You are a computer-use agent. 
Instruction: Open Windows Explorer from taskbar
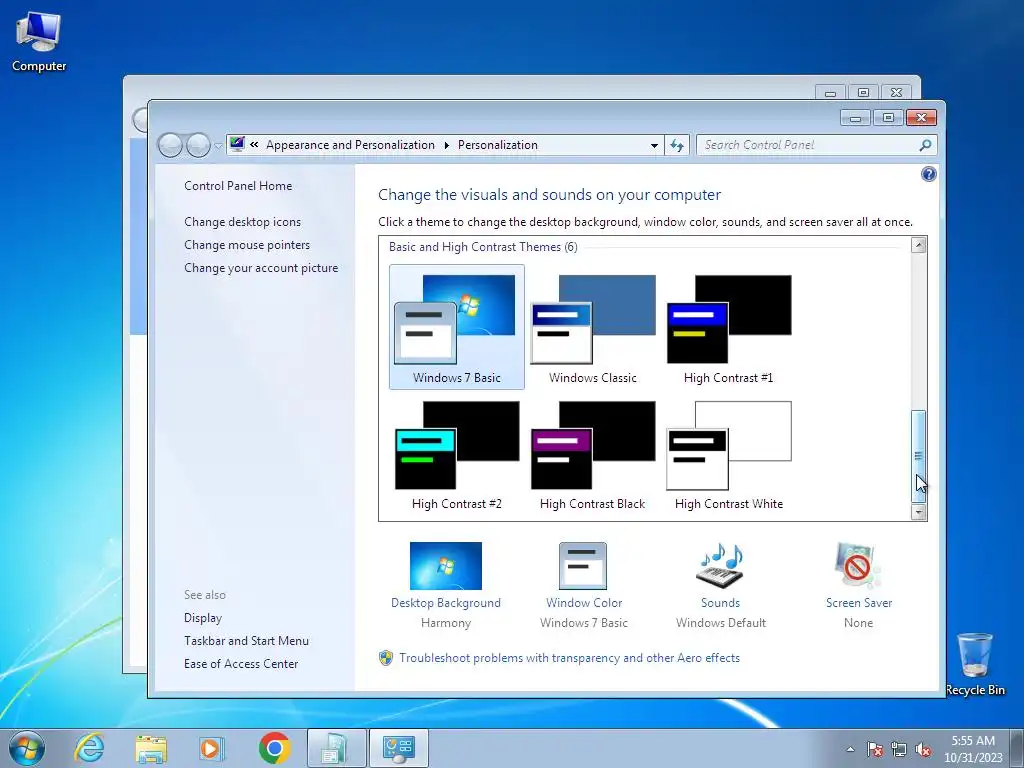coord(151,748)
